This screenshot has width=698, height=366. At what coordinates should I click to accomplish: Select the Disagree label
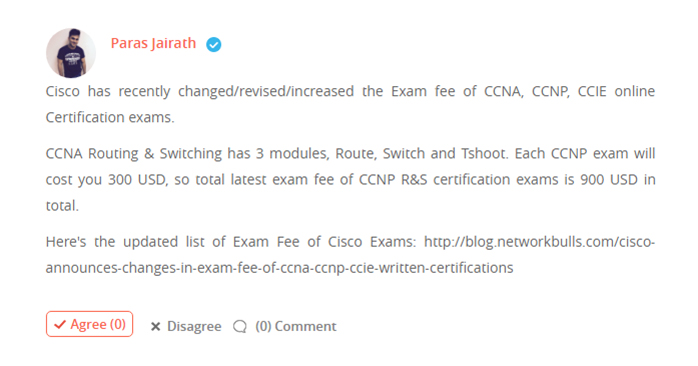point(194,326)
